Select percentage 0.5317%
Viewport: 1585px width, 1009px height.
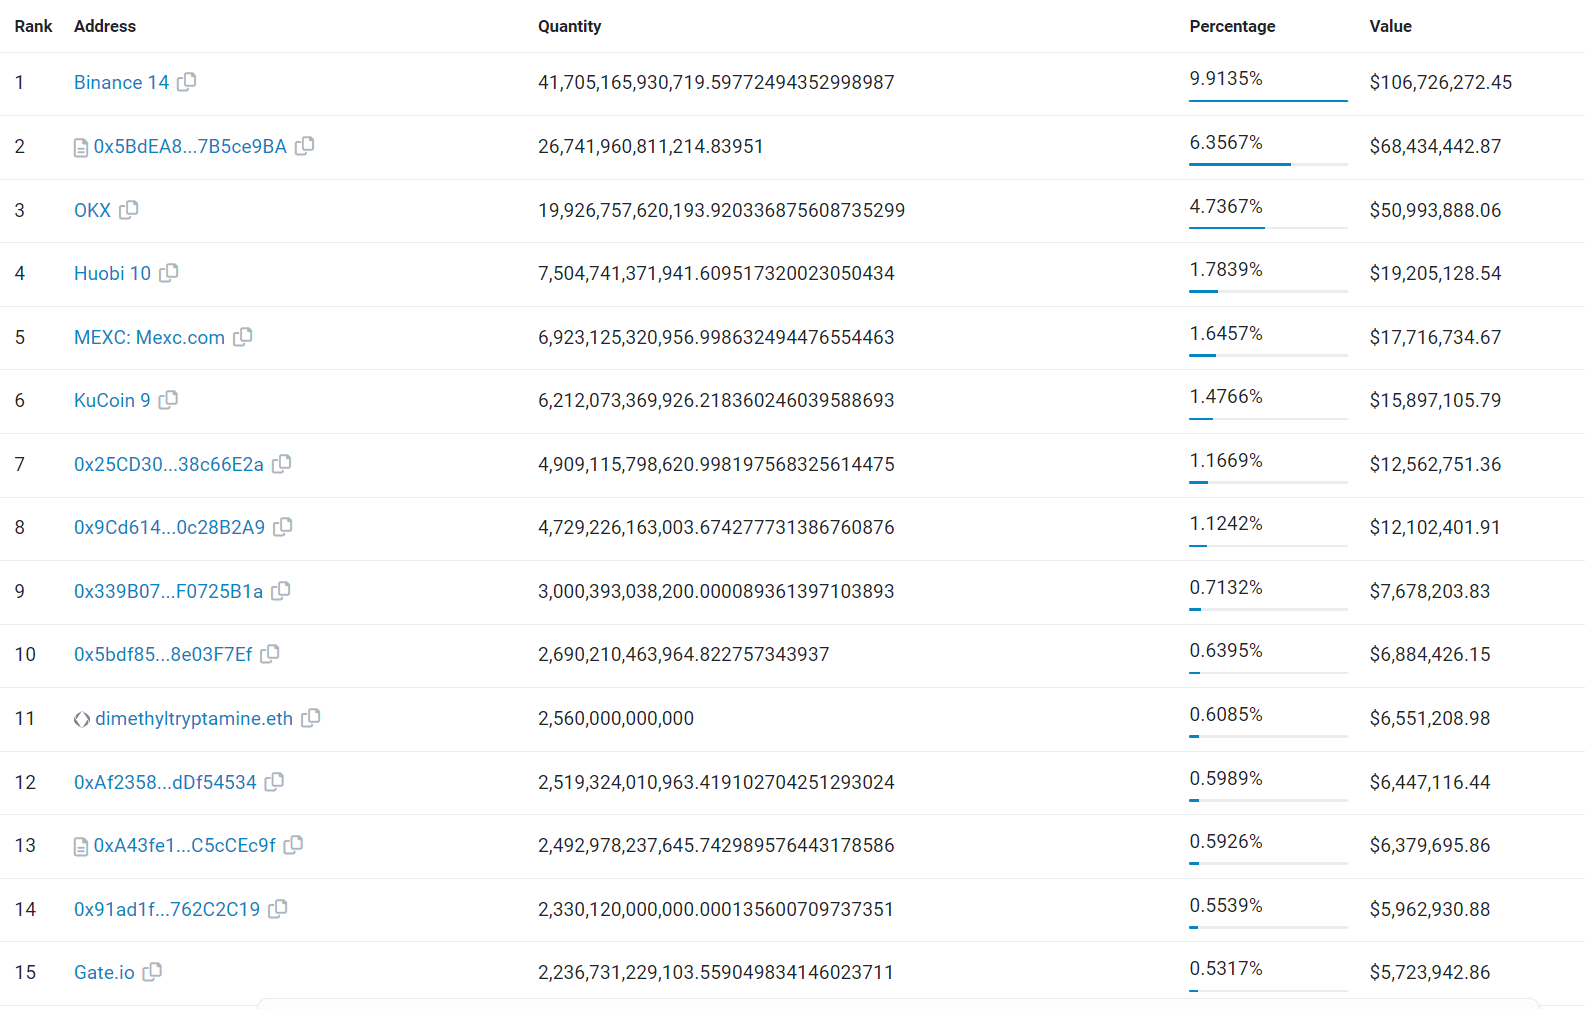pyautogui.click(x=1226, y=968)
